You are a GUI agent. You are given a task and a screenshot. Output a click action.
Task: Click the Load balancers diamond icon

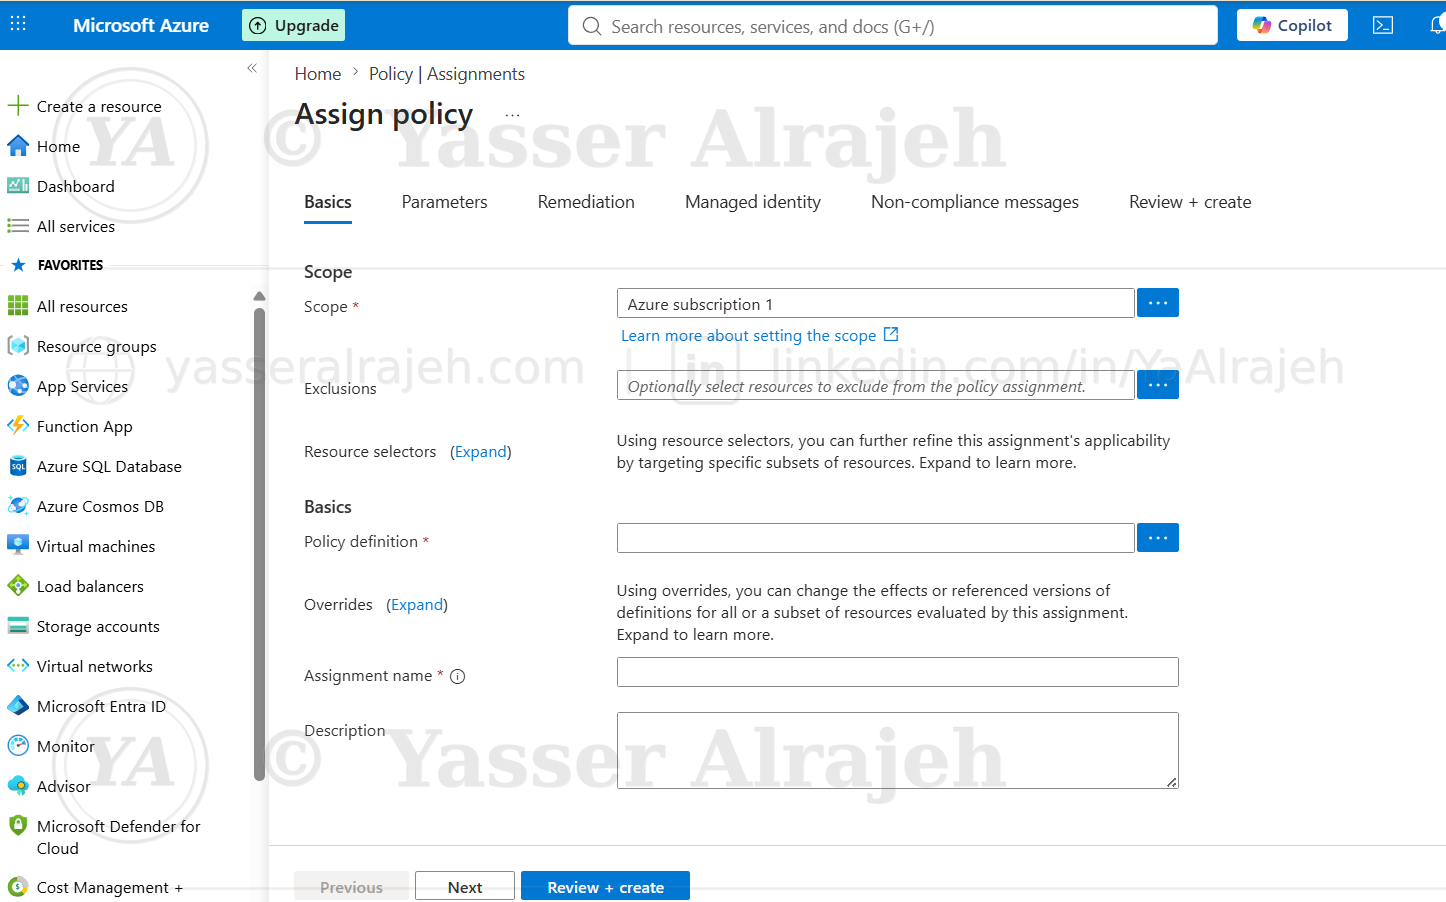coord(18,585)
